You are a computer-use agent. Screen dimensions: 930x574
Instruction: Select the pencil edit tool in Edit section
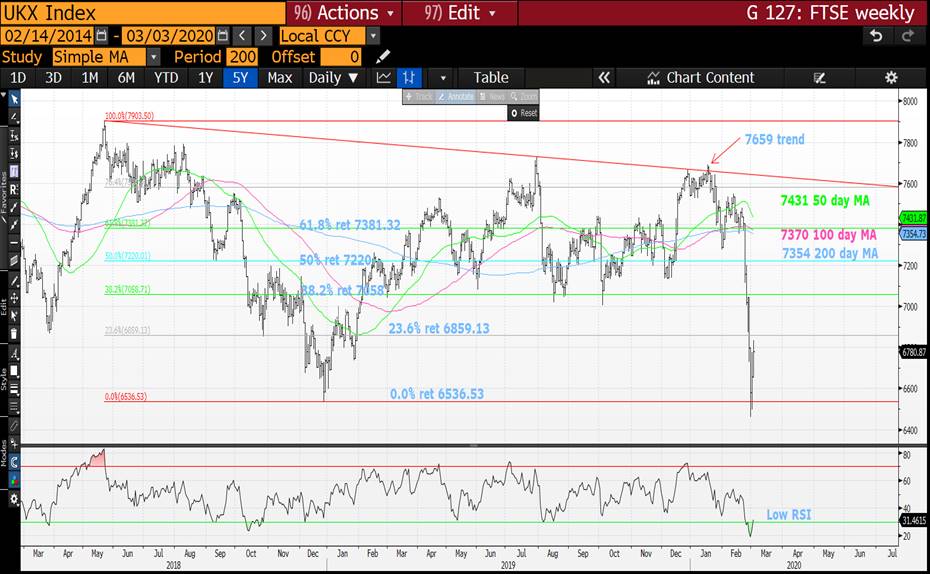pyautogui.click(x=14, y=280)
